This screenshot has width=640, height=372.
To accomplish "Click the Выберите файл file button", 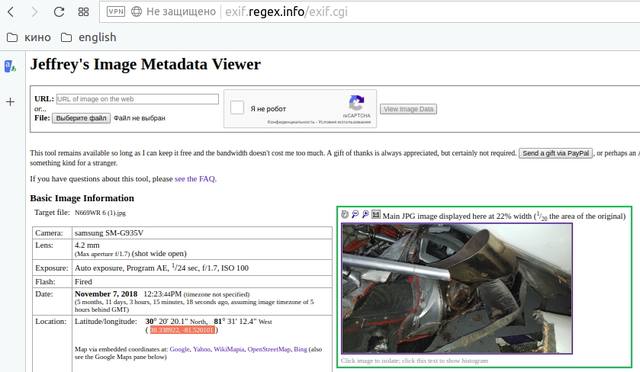I will 81,118.
